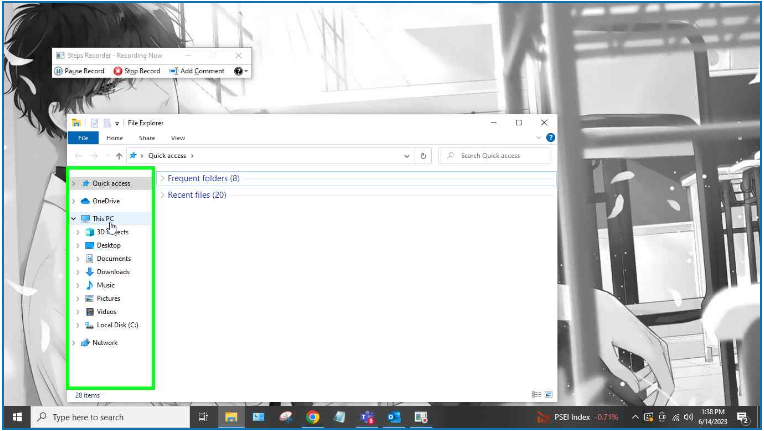Go up one level with Up arrow
Image resolution: width=764 pixels, height=431 pixels.
tap(119, 156)
